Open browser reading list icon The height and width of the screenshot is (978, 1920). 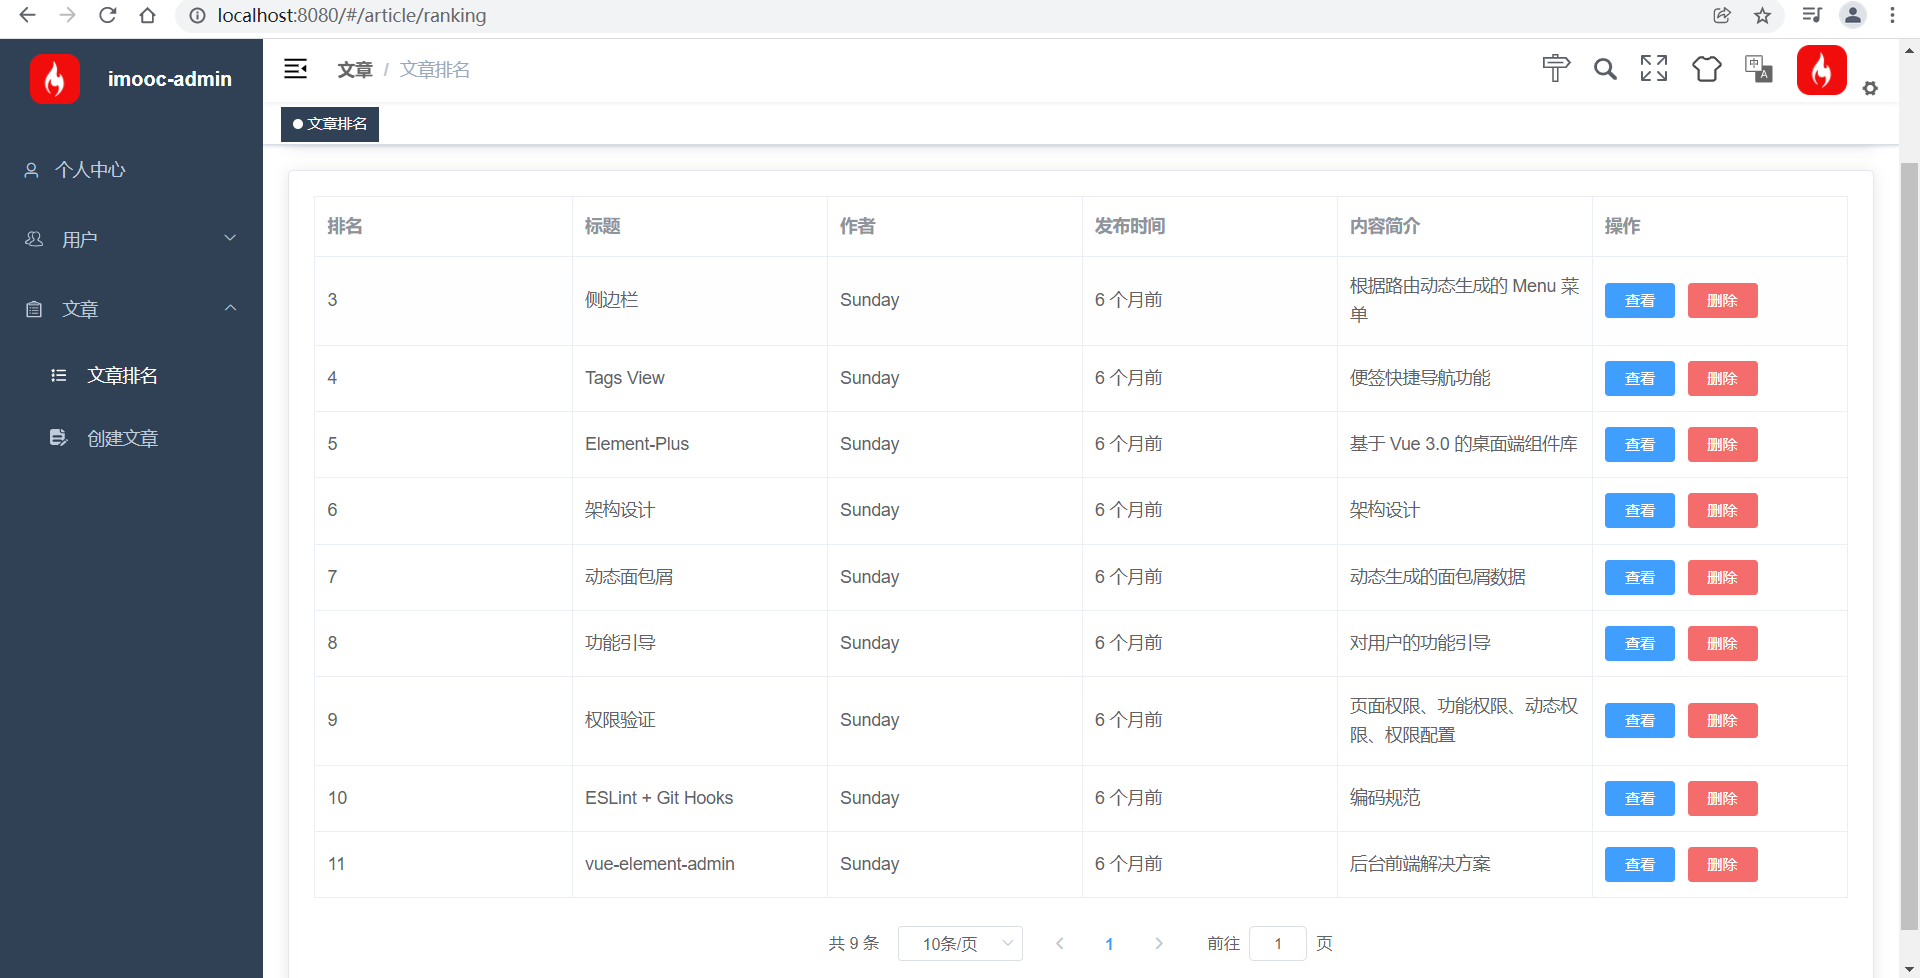coord(1812,15)
